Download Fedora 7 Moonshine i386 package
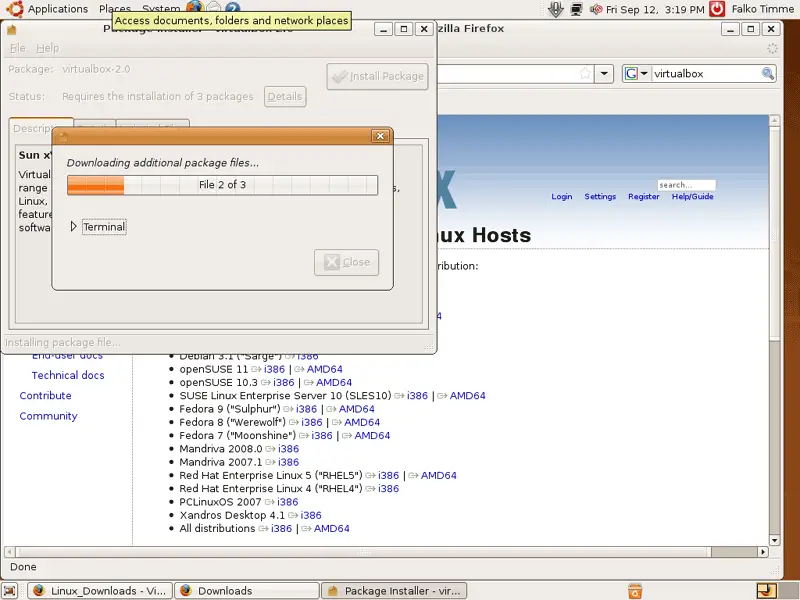800x600 pixels. pyautogui.click(x=321, y=435)
